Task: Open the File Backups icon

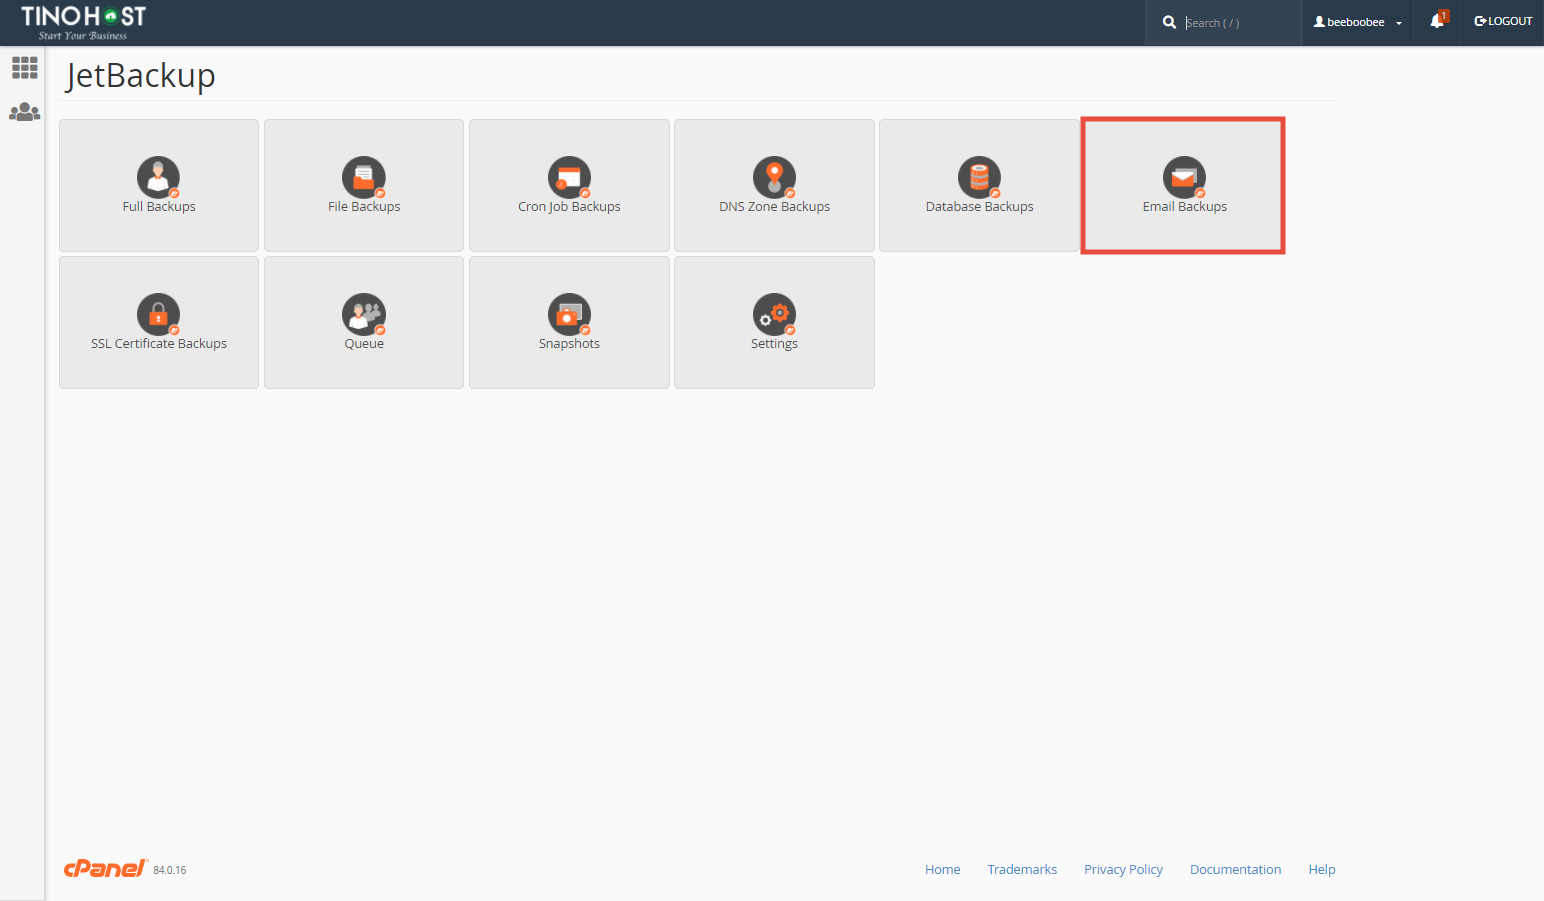Action: point(364,178)
